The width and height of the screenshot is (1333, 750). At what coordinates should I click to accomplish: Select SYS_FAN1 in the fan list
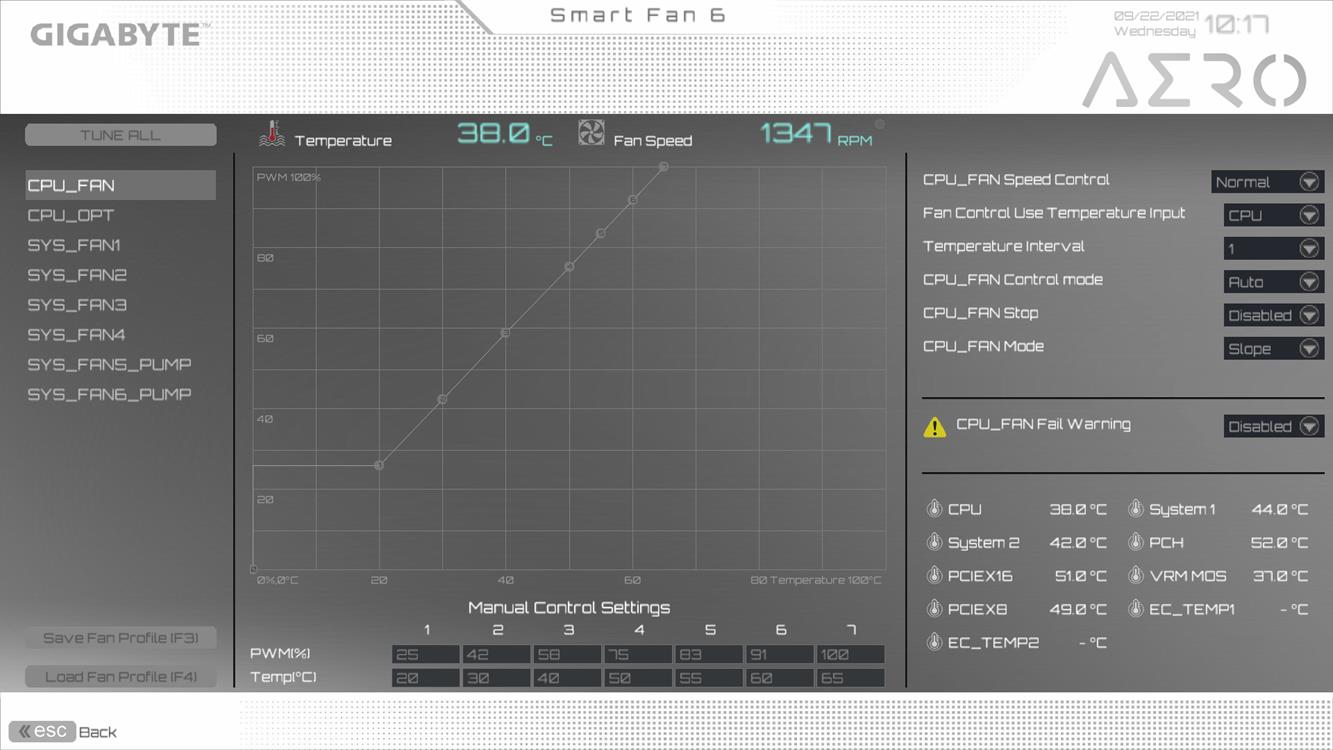pos(74,245)
